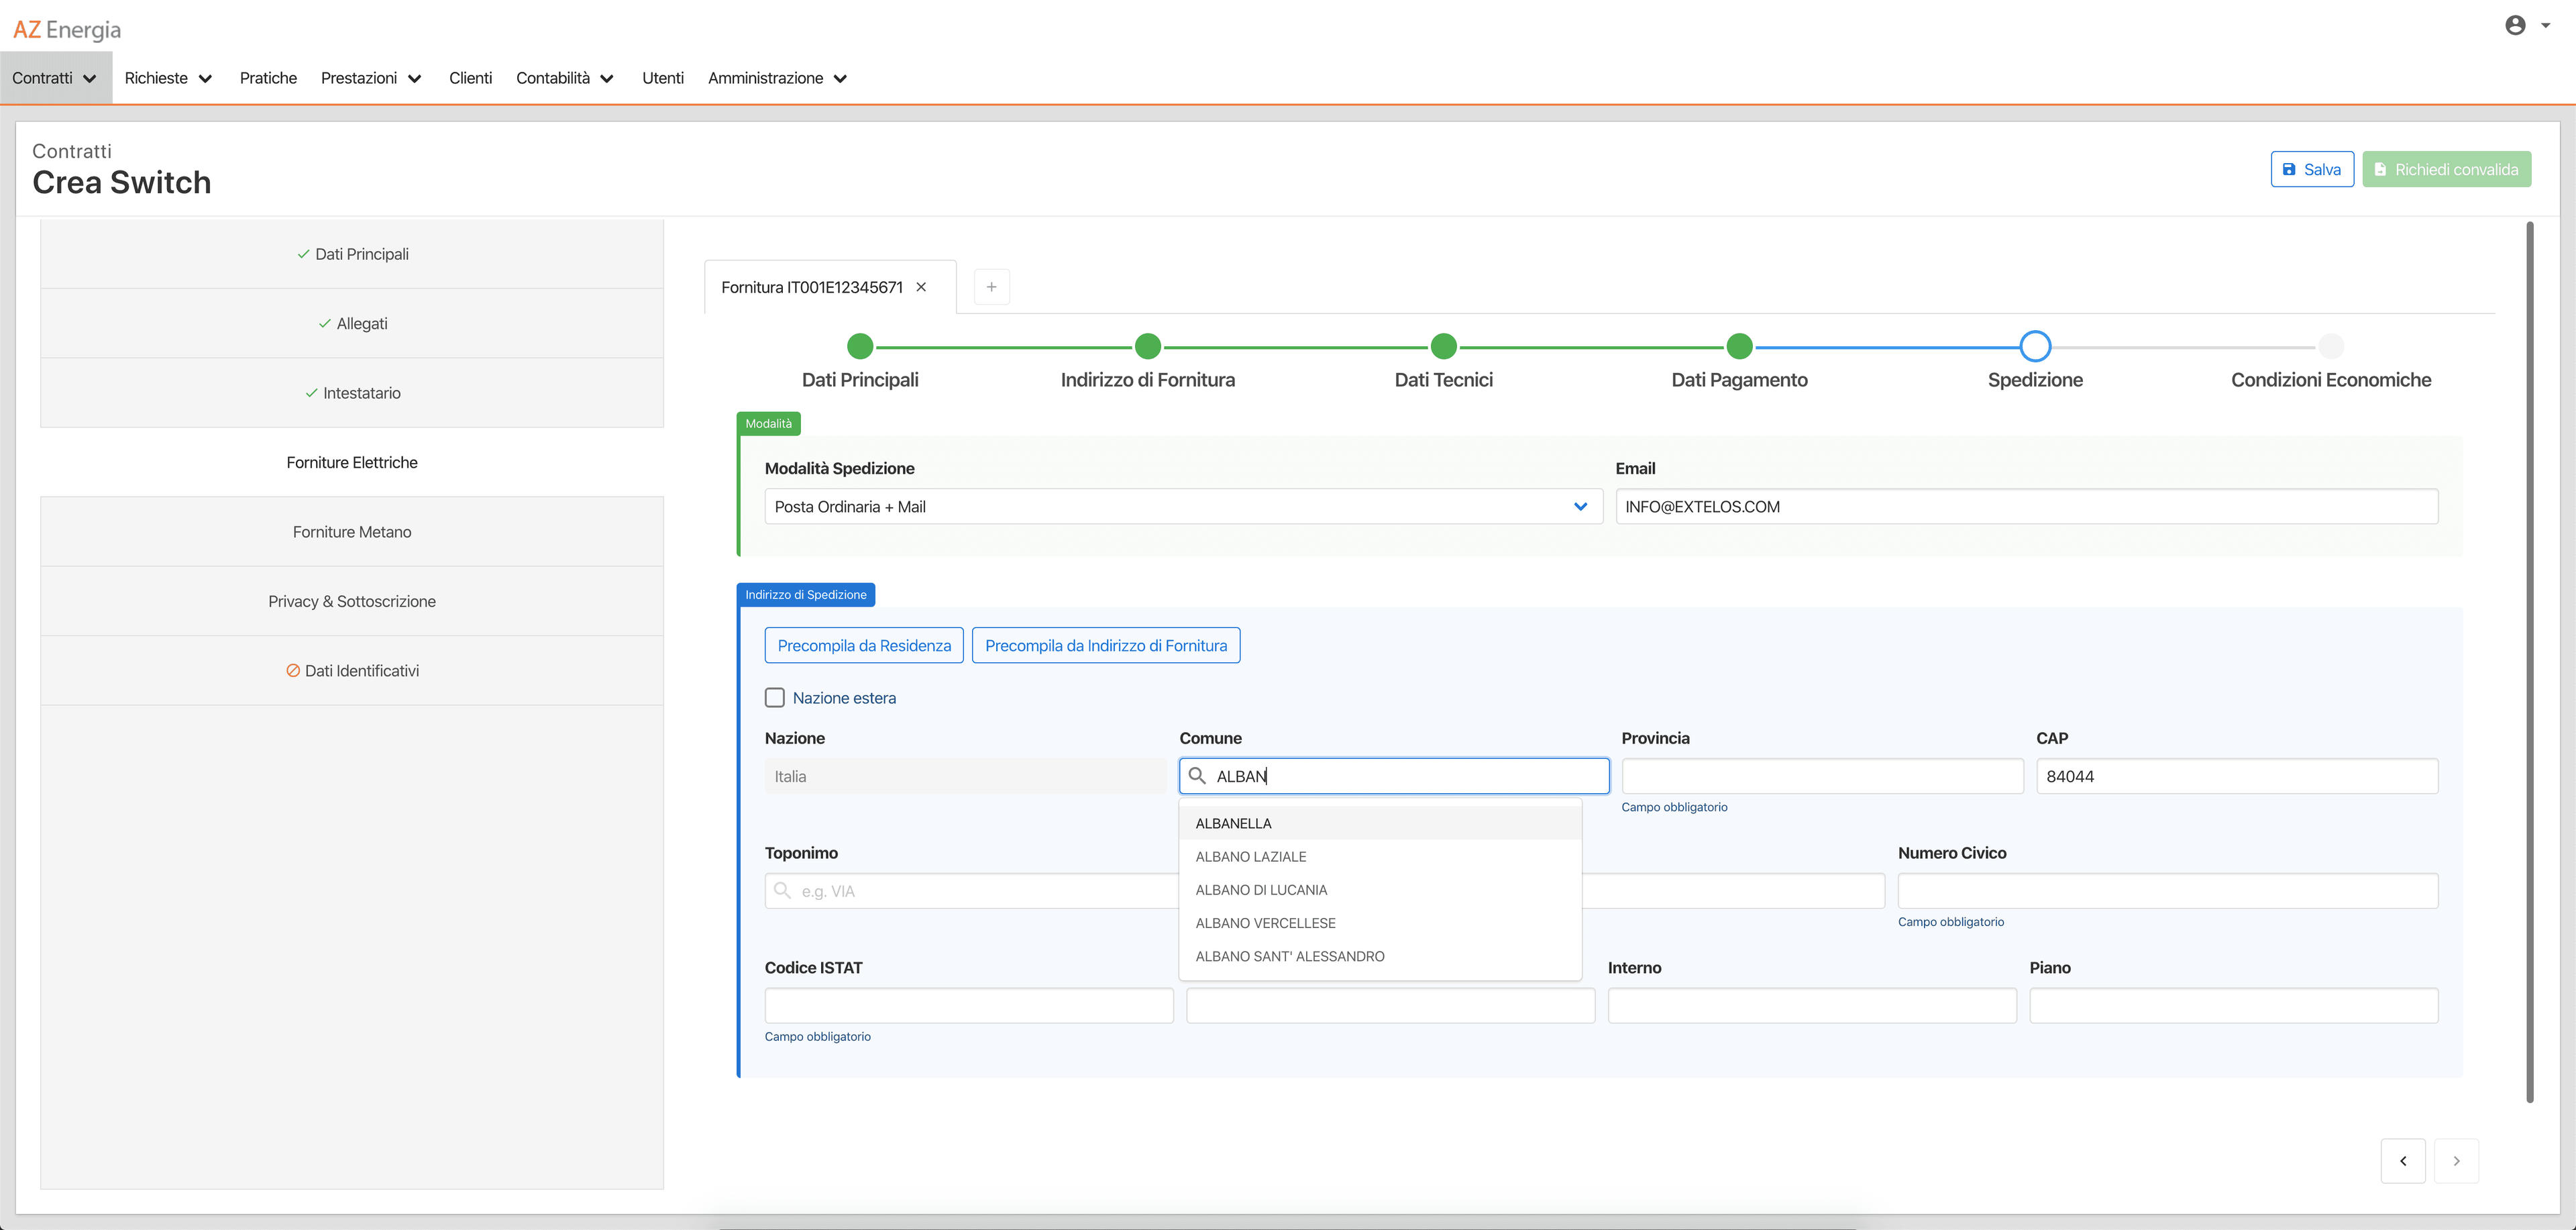This screenshot has width=2576, height=1230.
Task: Open the Modalità Spedizione dropdown
Action: click(x=1183, y=507)
